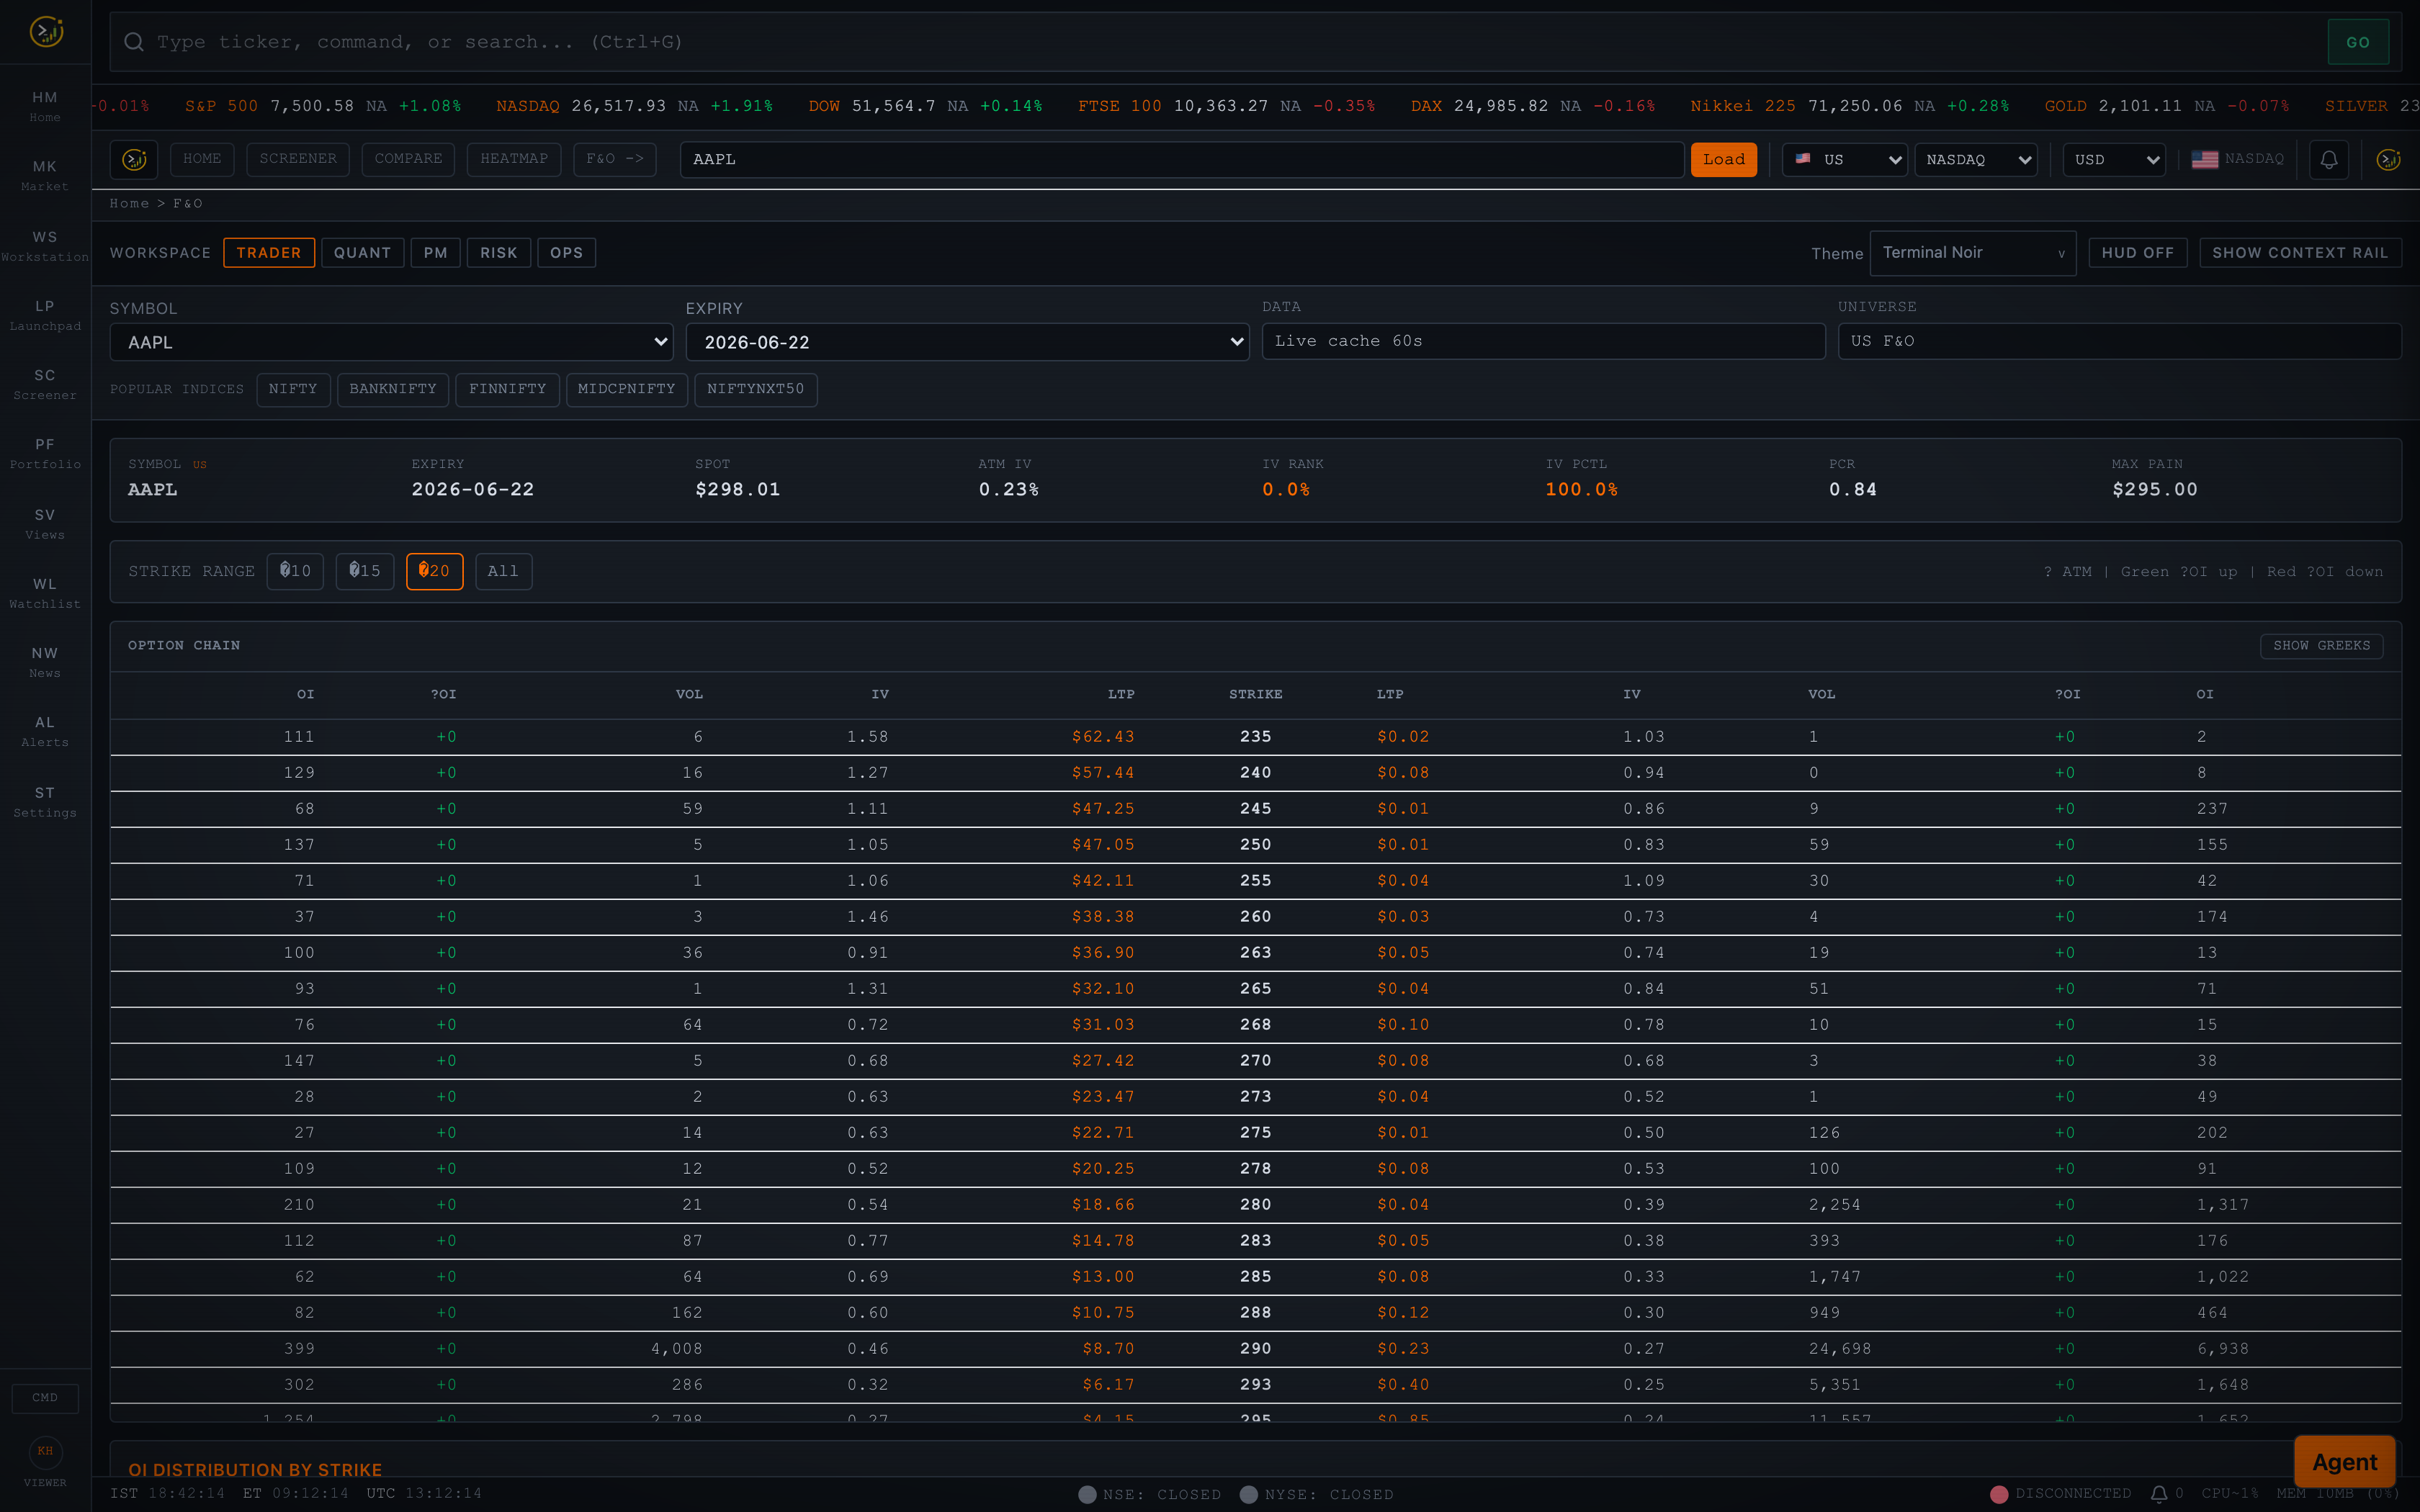Open the MK Market sidebar item
Viewport: 2420px width, 1512px height.
tap(45, 175)
